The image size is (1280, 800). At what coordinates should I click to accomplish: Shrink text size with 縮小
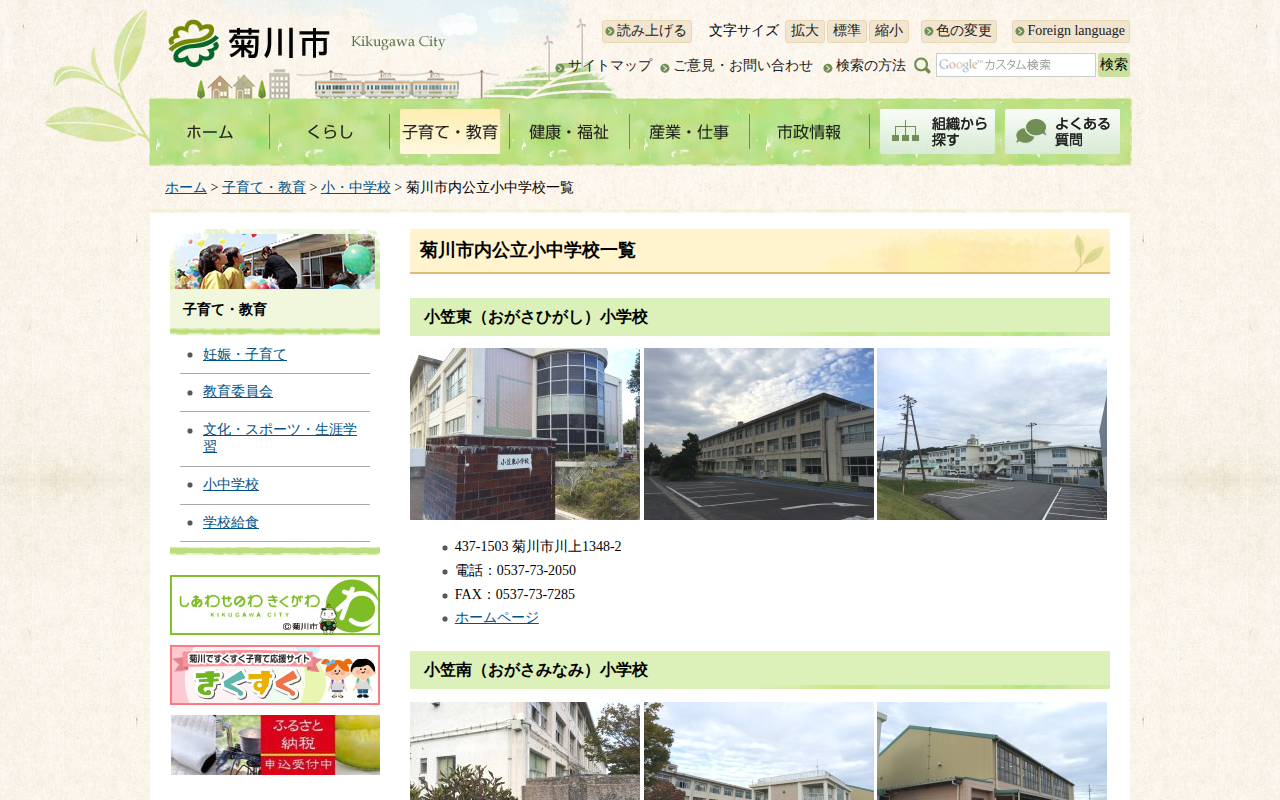pos(889,31)
